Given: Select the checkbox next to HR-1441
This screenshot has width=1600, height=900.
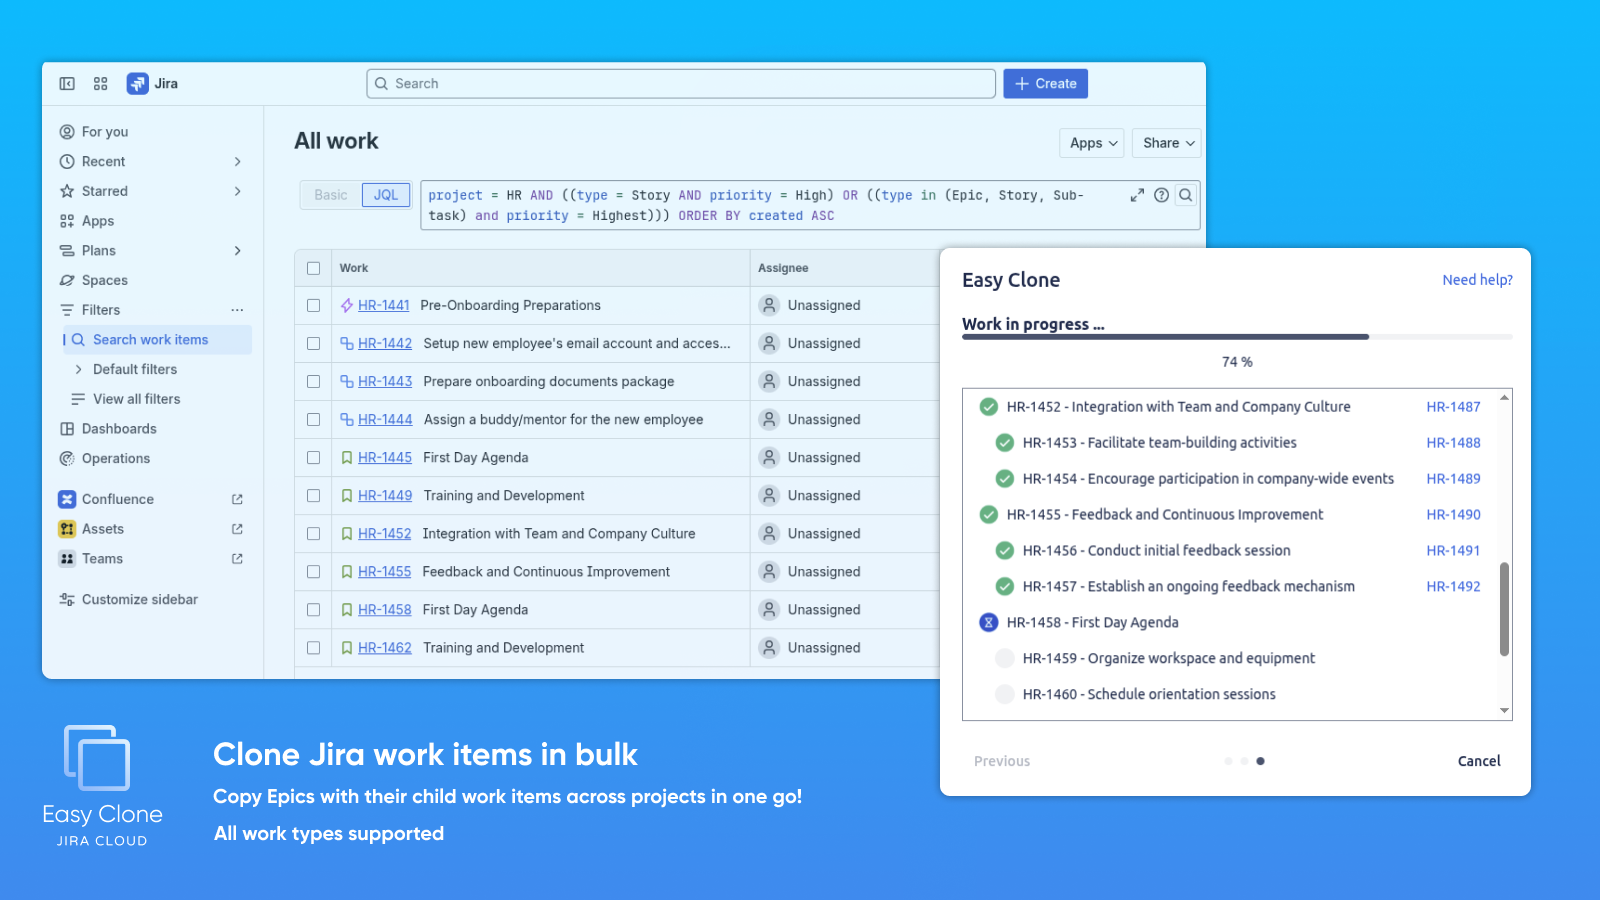Looking at the screenshot, I should pos(313,305).
